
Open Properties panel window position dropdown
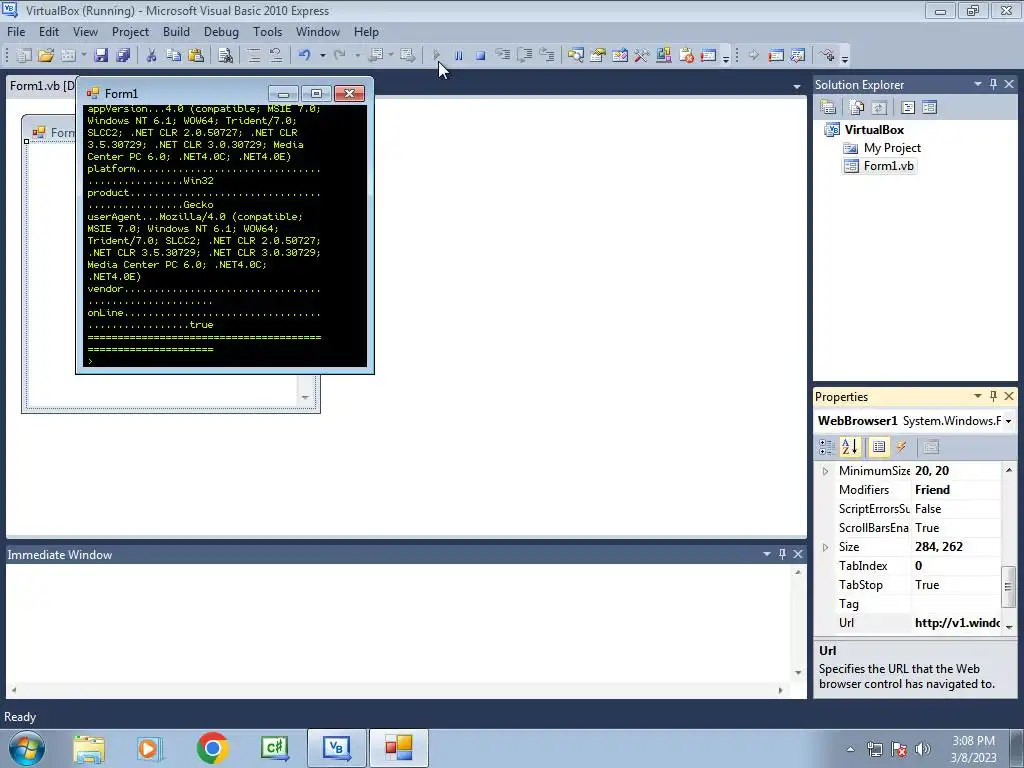click(x=978, y=396)
